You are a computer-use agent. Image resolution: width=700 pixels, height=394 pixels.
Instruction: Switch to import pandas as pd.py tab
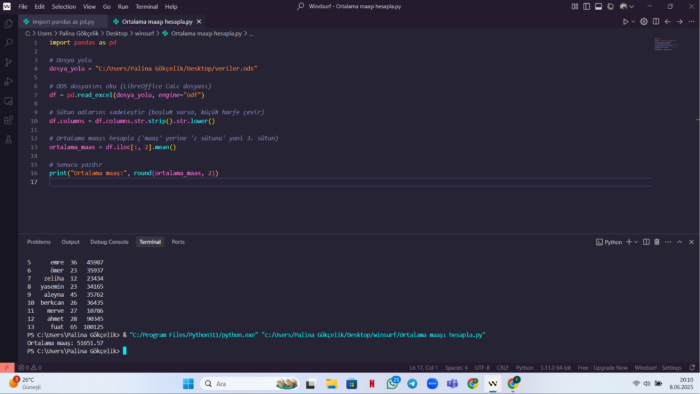63,21
